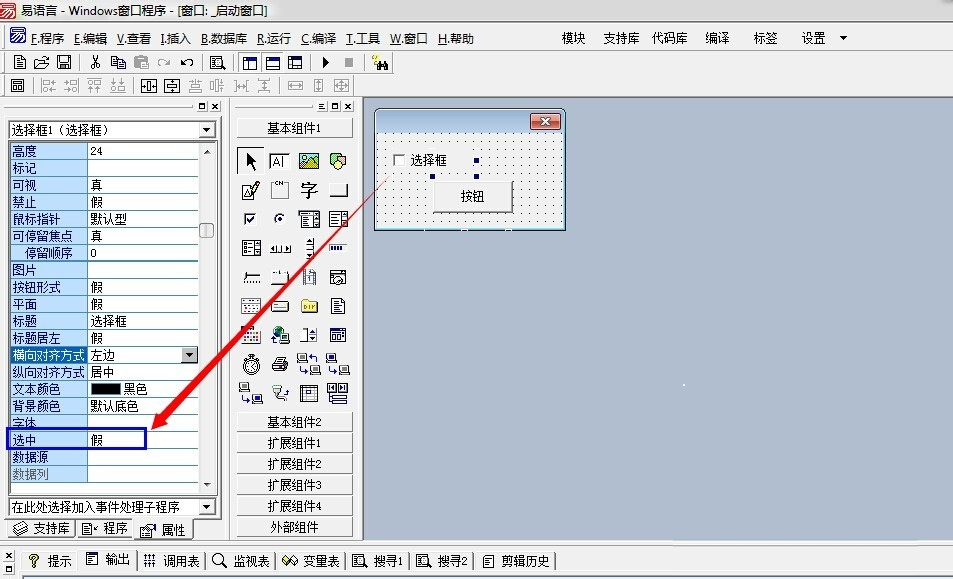Toggle the 可停留焦点 property value 真
Image resolution: width=953 pixels, height=579 pixels.
[x=143, y=236]
